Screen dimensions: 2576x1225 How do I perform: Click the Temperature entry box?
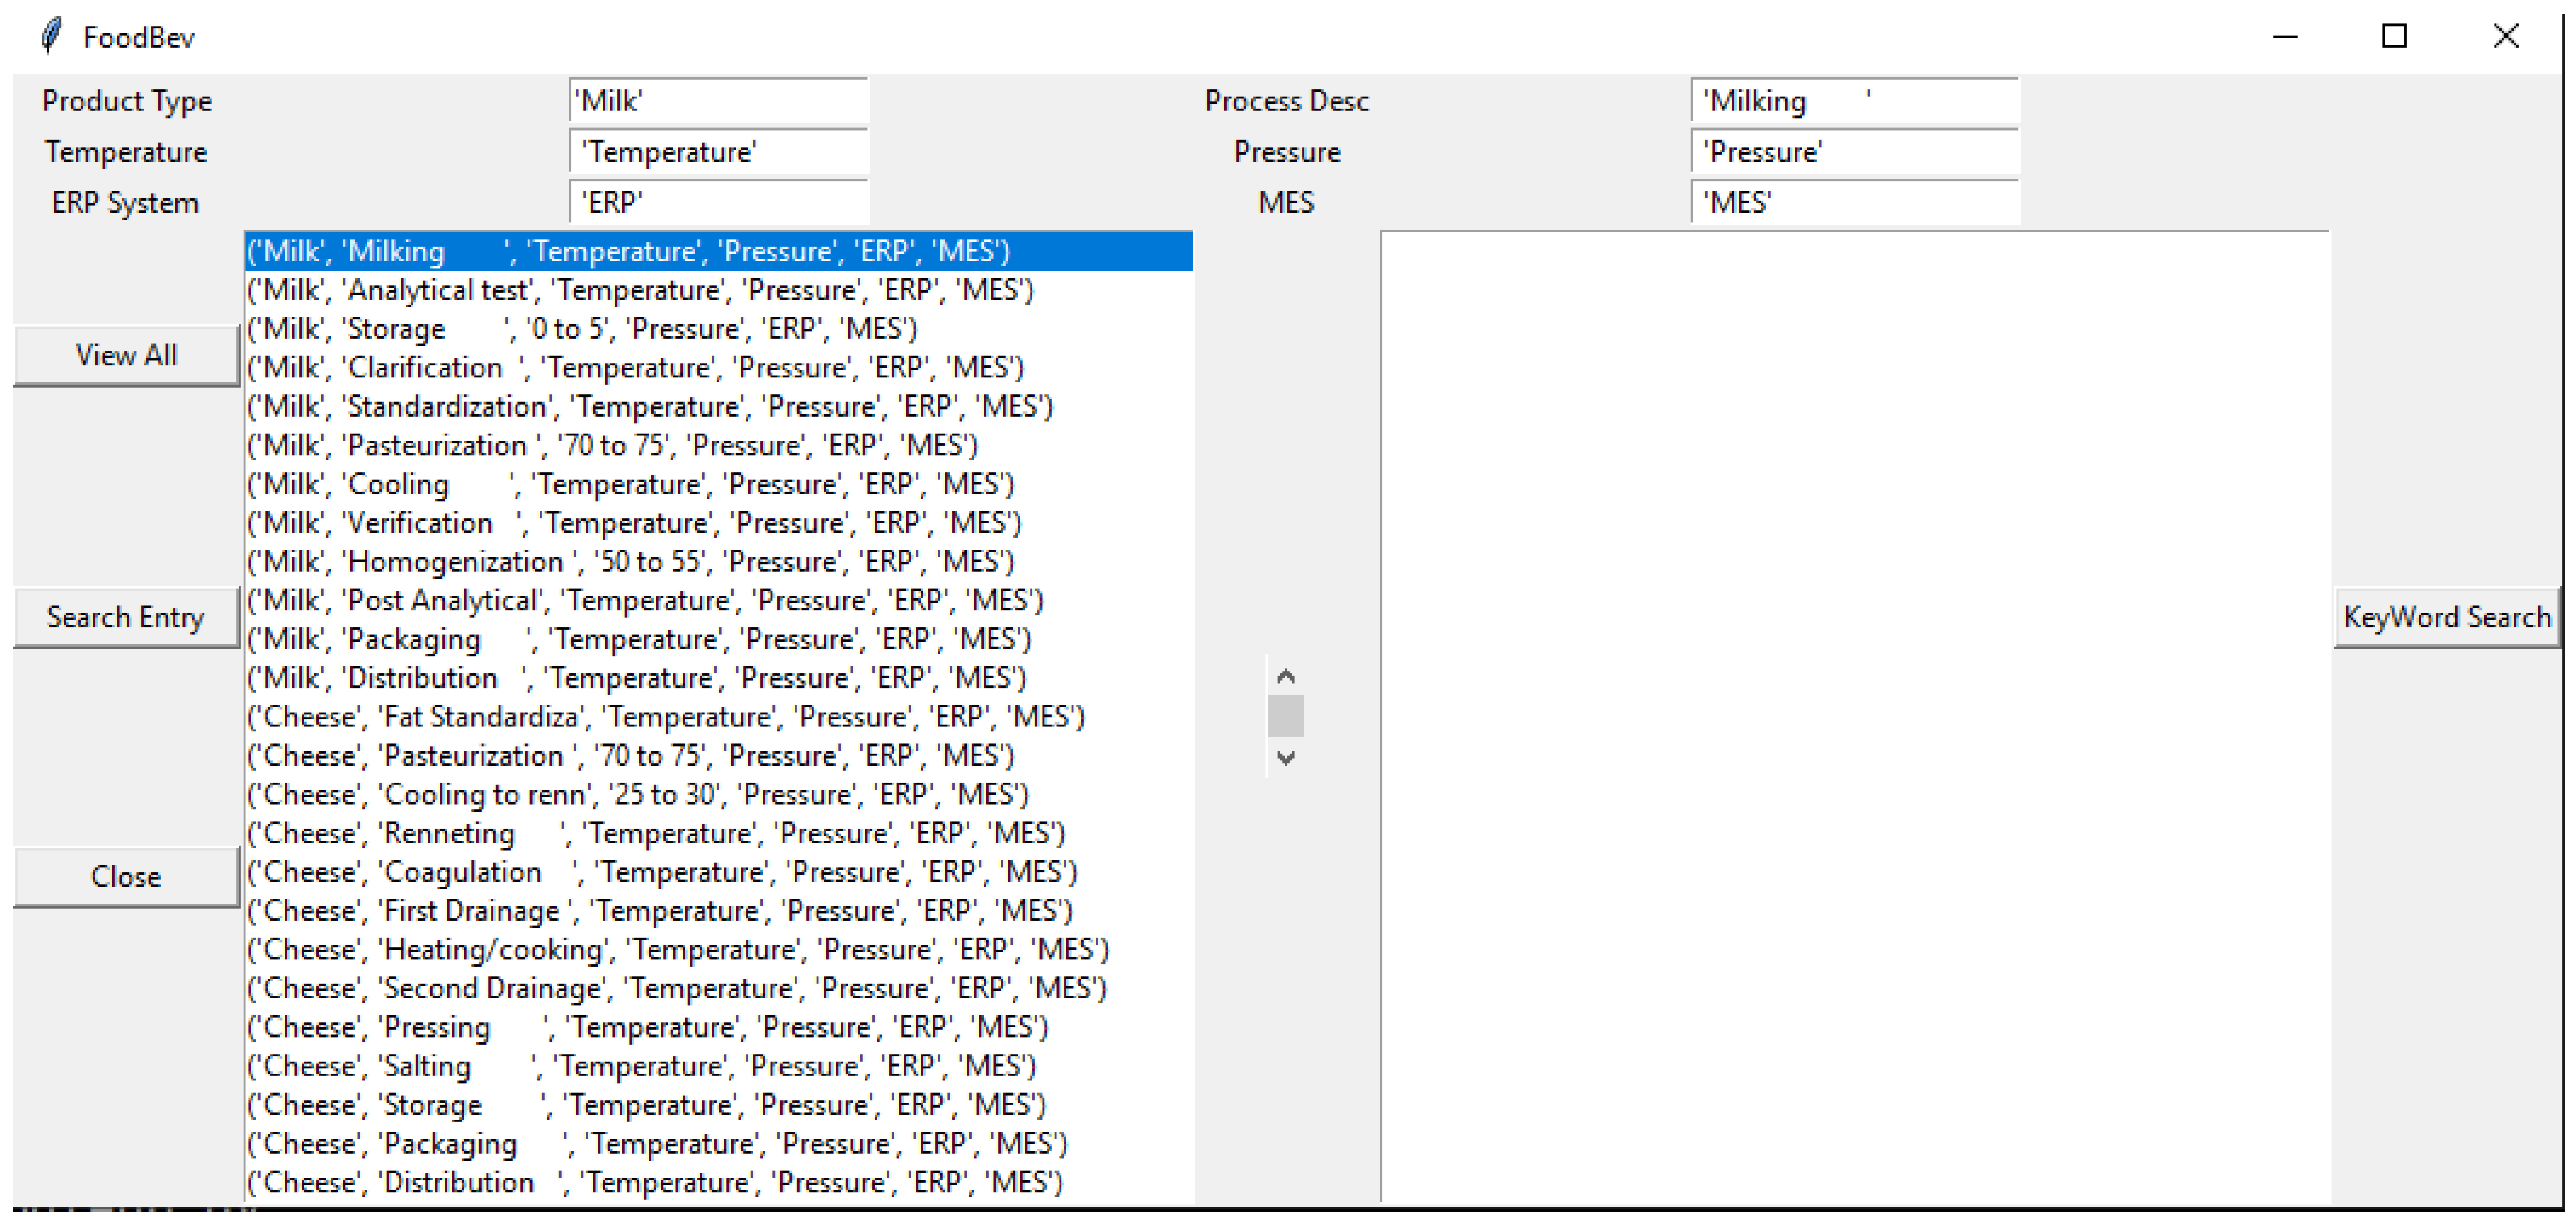point(718,152)
